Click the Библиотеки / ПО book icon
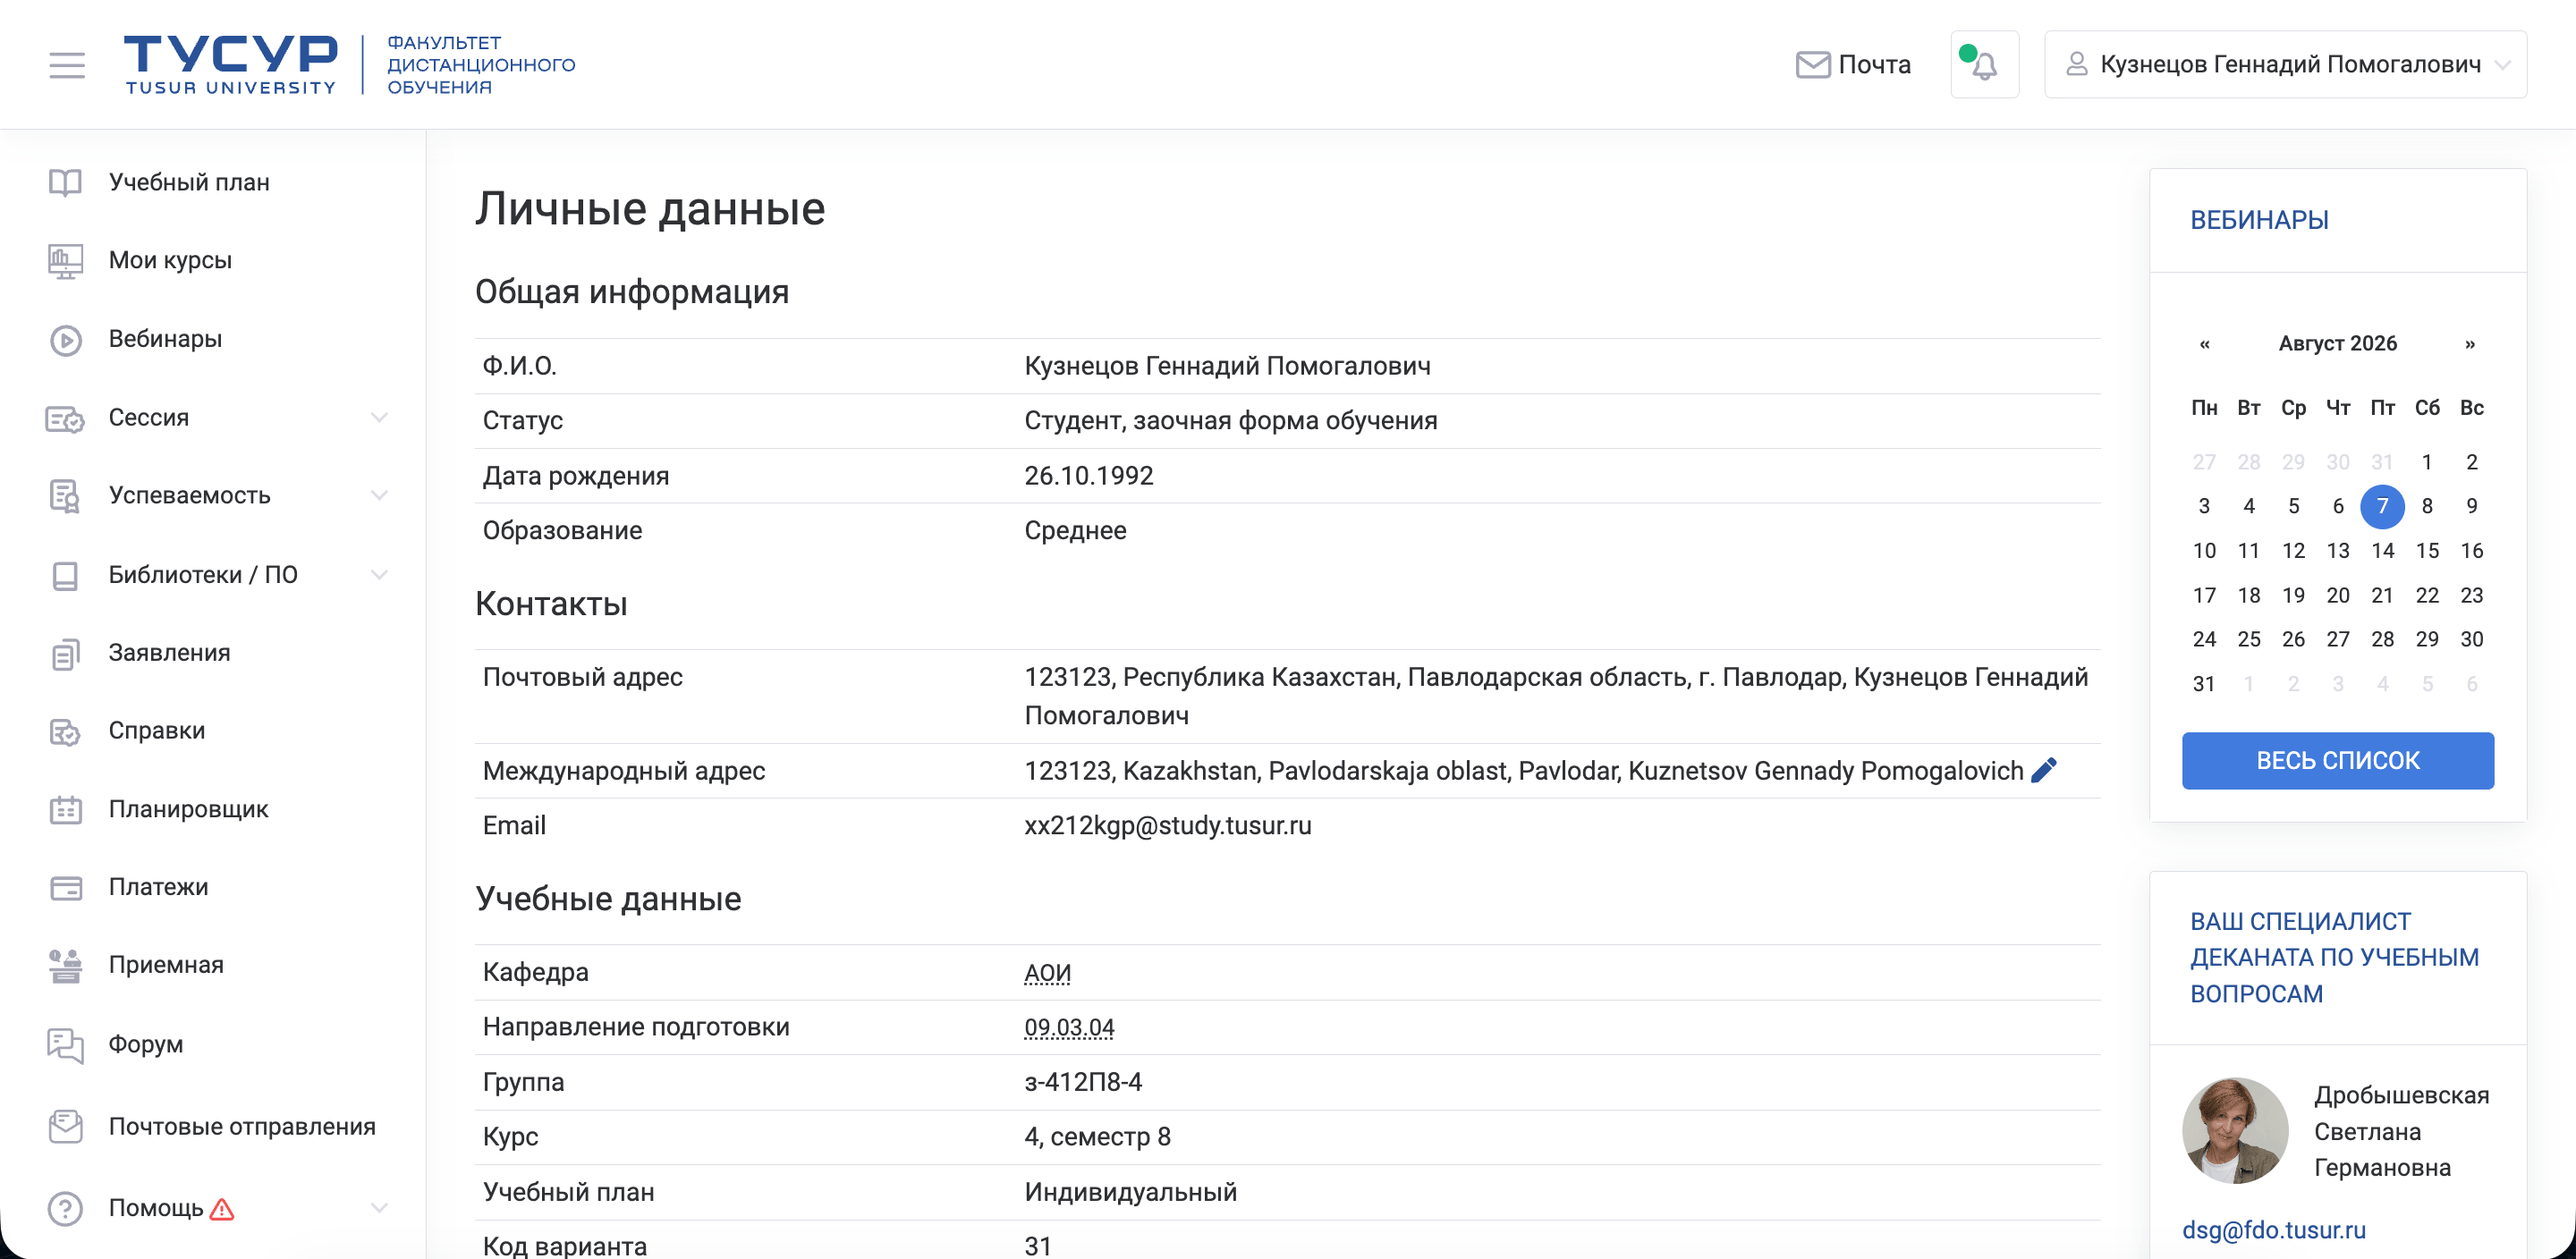The width and height of the screenshot is (2576, 1259). coord(66,575)
